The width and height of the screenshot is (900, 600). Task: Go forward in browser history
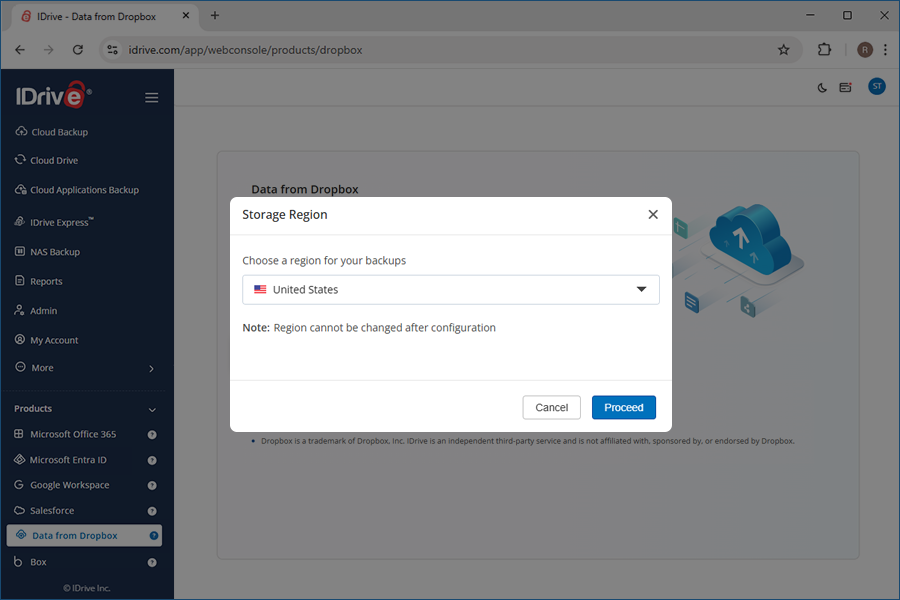[49, 50]
